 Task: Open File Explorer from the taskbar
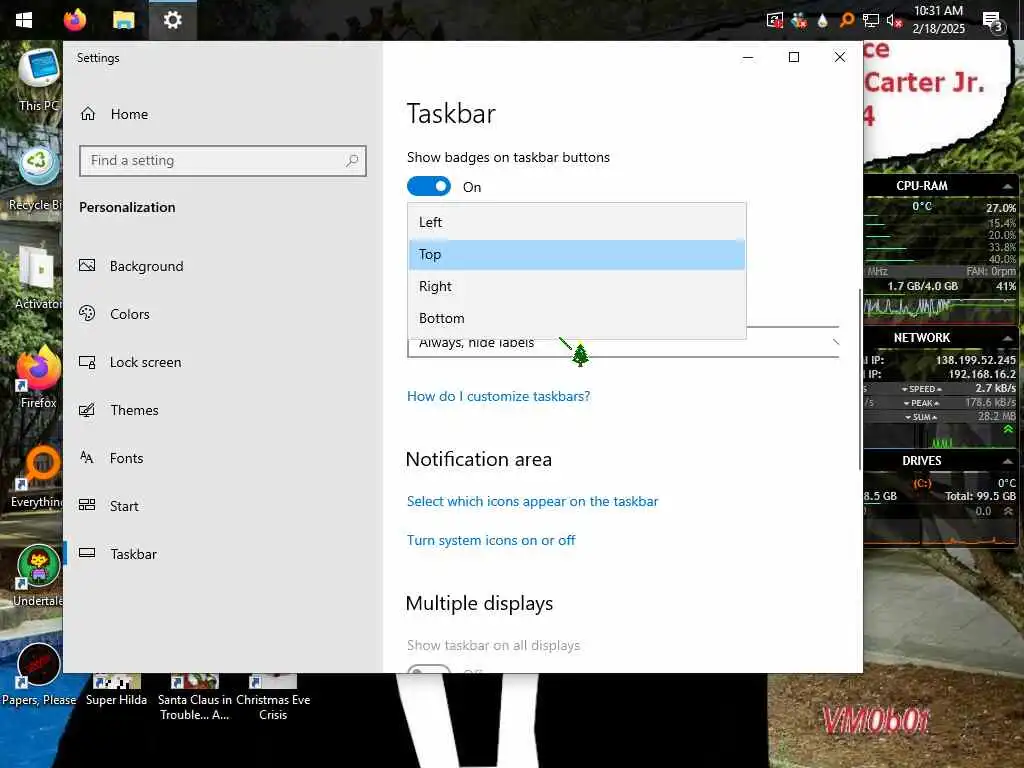pos(123,20)
